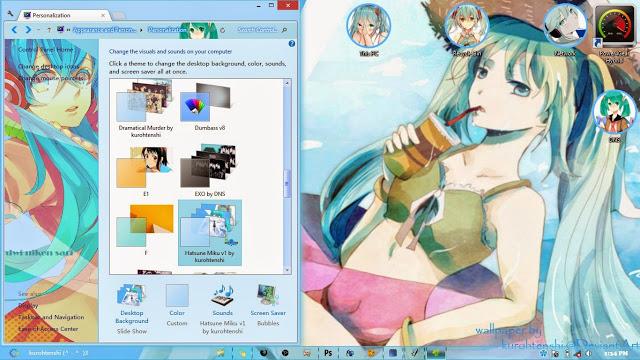Open Photoshop from the taskbar
The width and height of the screenshot is (640, 360).
point(328,353)
